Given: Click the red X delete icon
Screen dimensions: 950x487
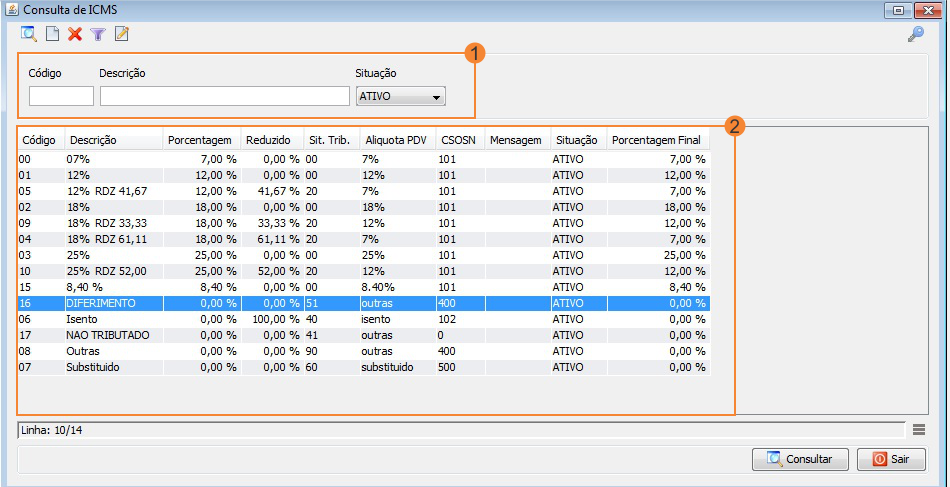Looking at the screenshot, I should (x=75, y=34).
